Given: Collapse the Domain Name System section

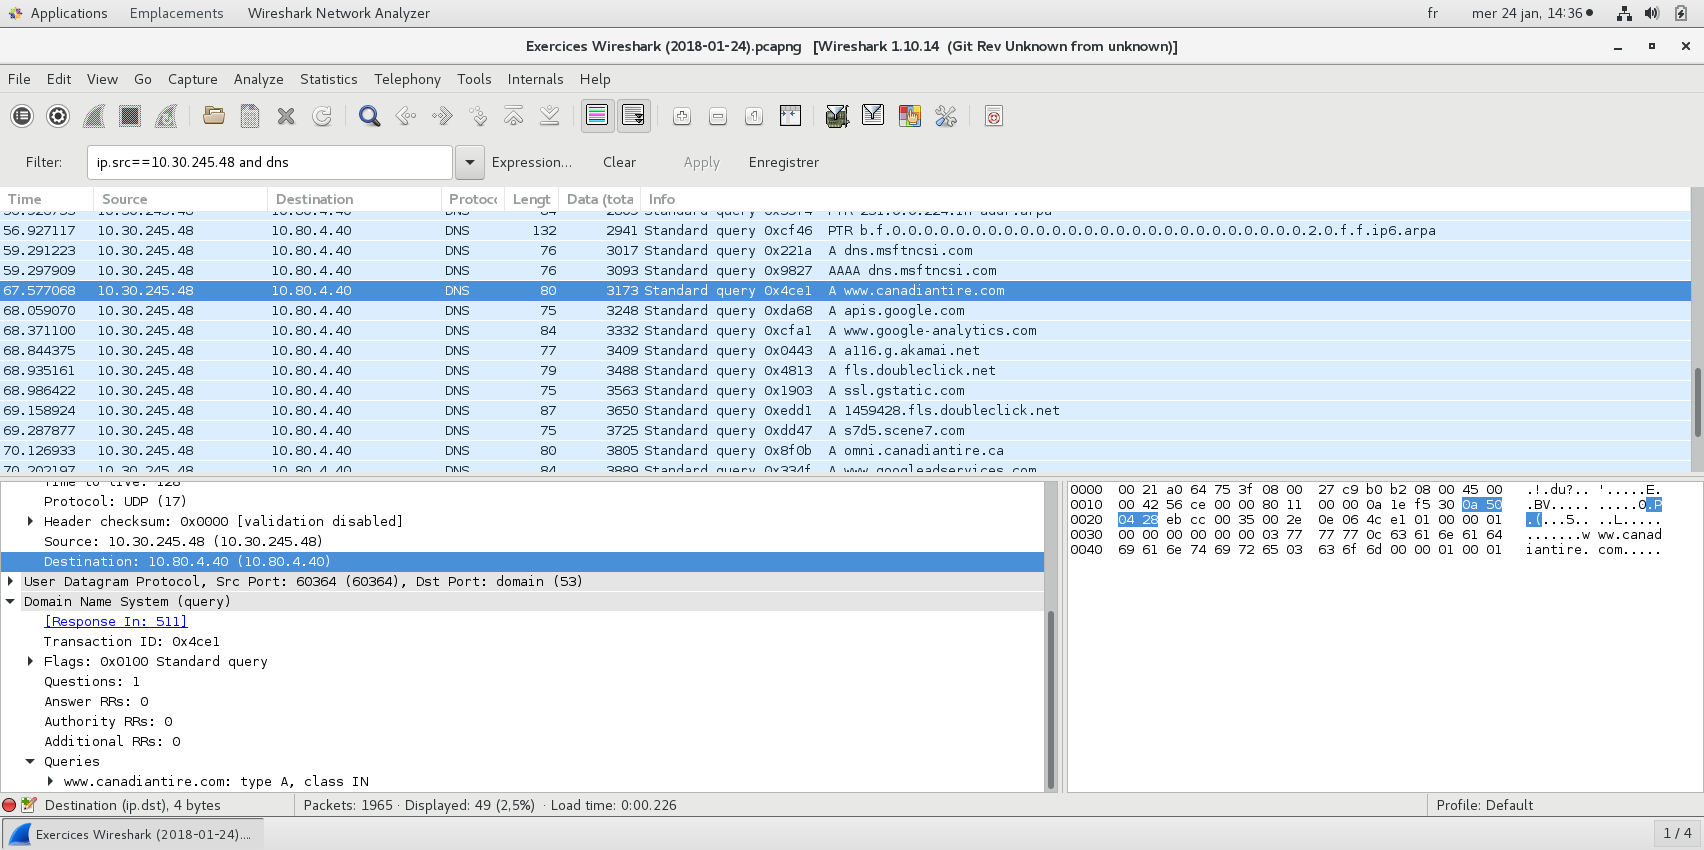Looking at the screenshot, I should [x=10, y=601].
